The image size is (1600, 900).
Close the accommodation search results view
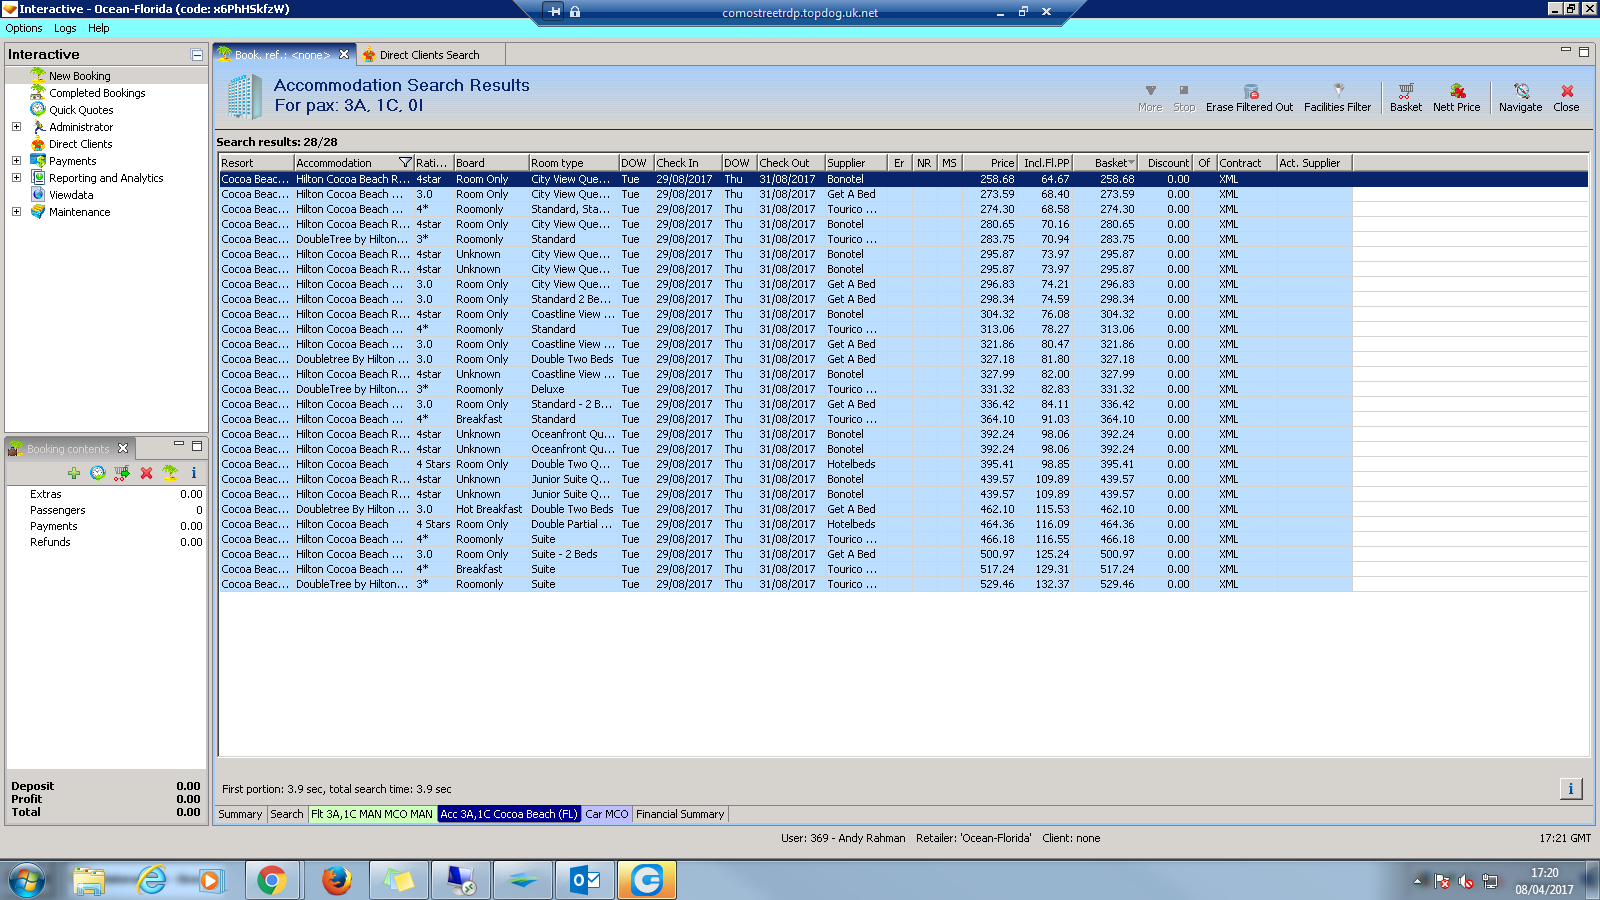(x=1566, y=97)
